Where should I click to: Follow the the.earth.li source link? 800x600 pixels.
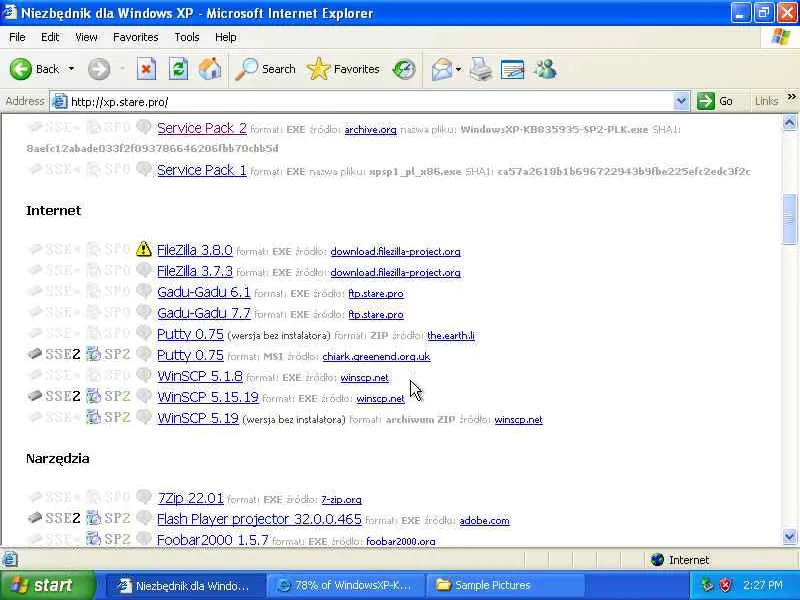tap(451, 335)
